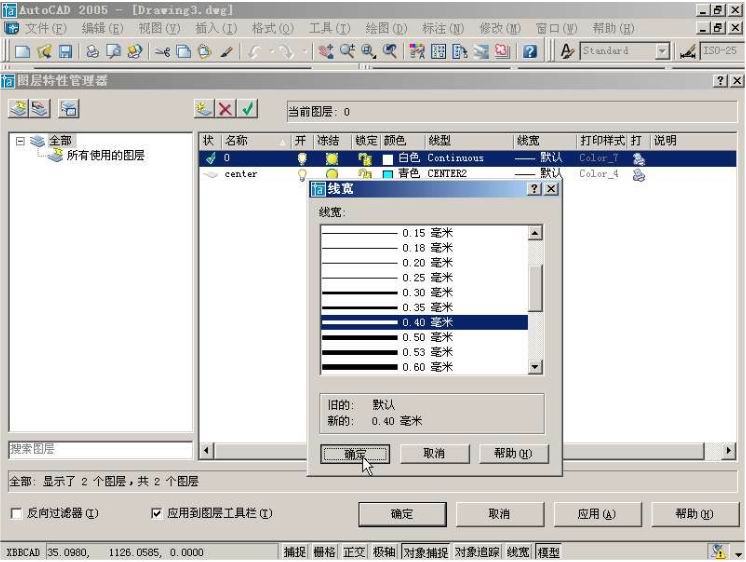Screen dimensions: 746x562
Task: Collapse the All filters tree node
Action: pyautogui.click(x=20, y=141)
